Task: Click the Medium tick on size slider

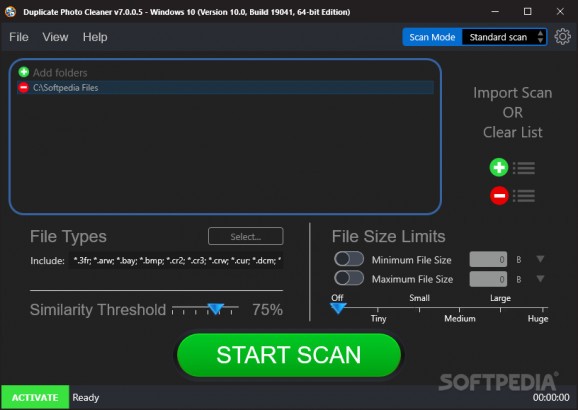Action: click(459, 310)
